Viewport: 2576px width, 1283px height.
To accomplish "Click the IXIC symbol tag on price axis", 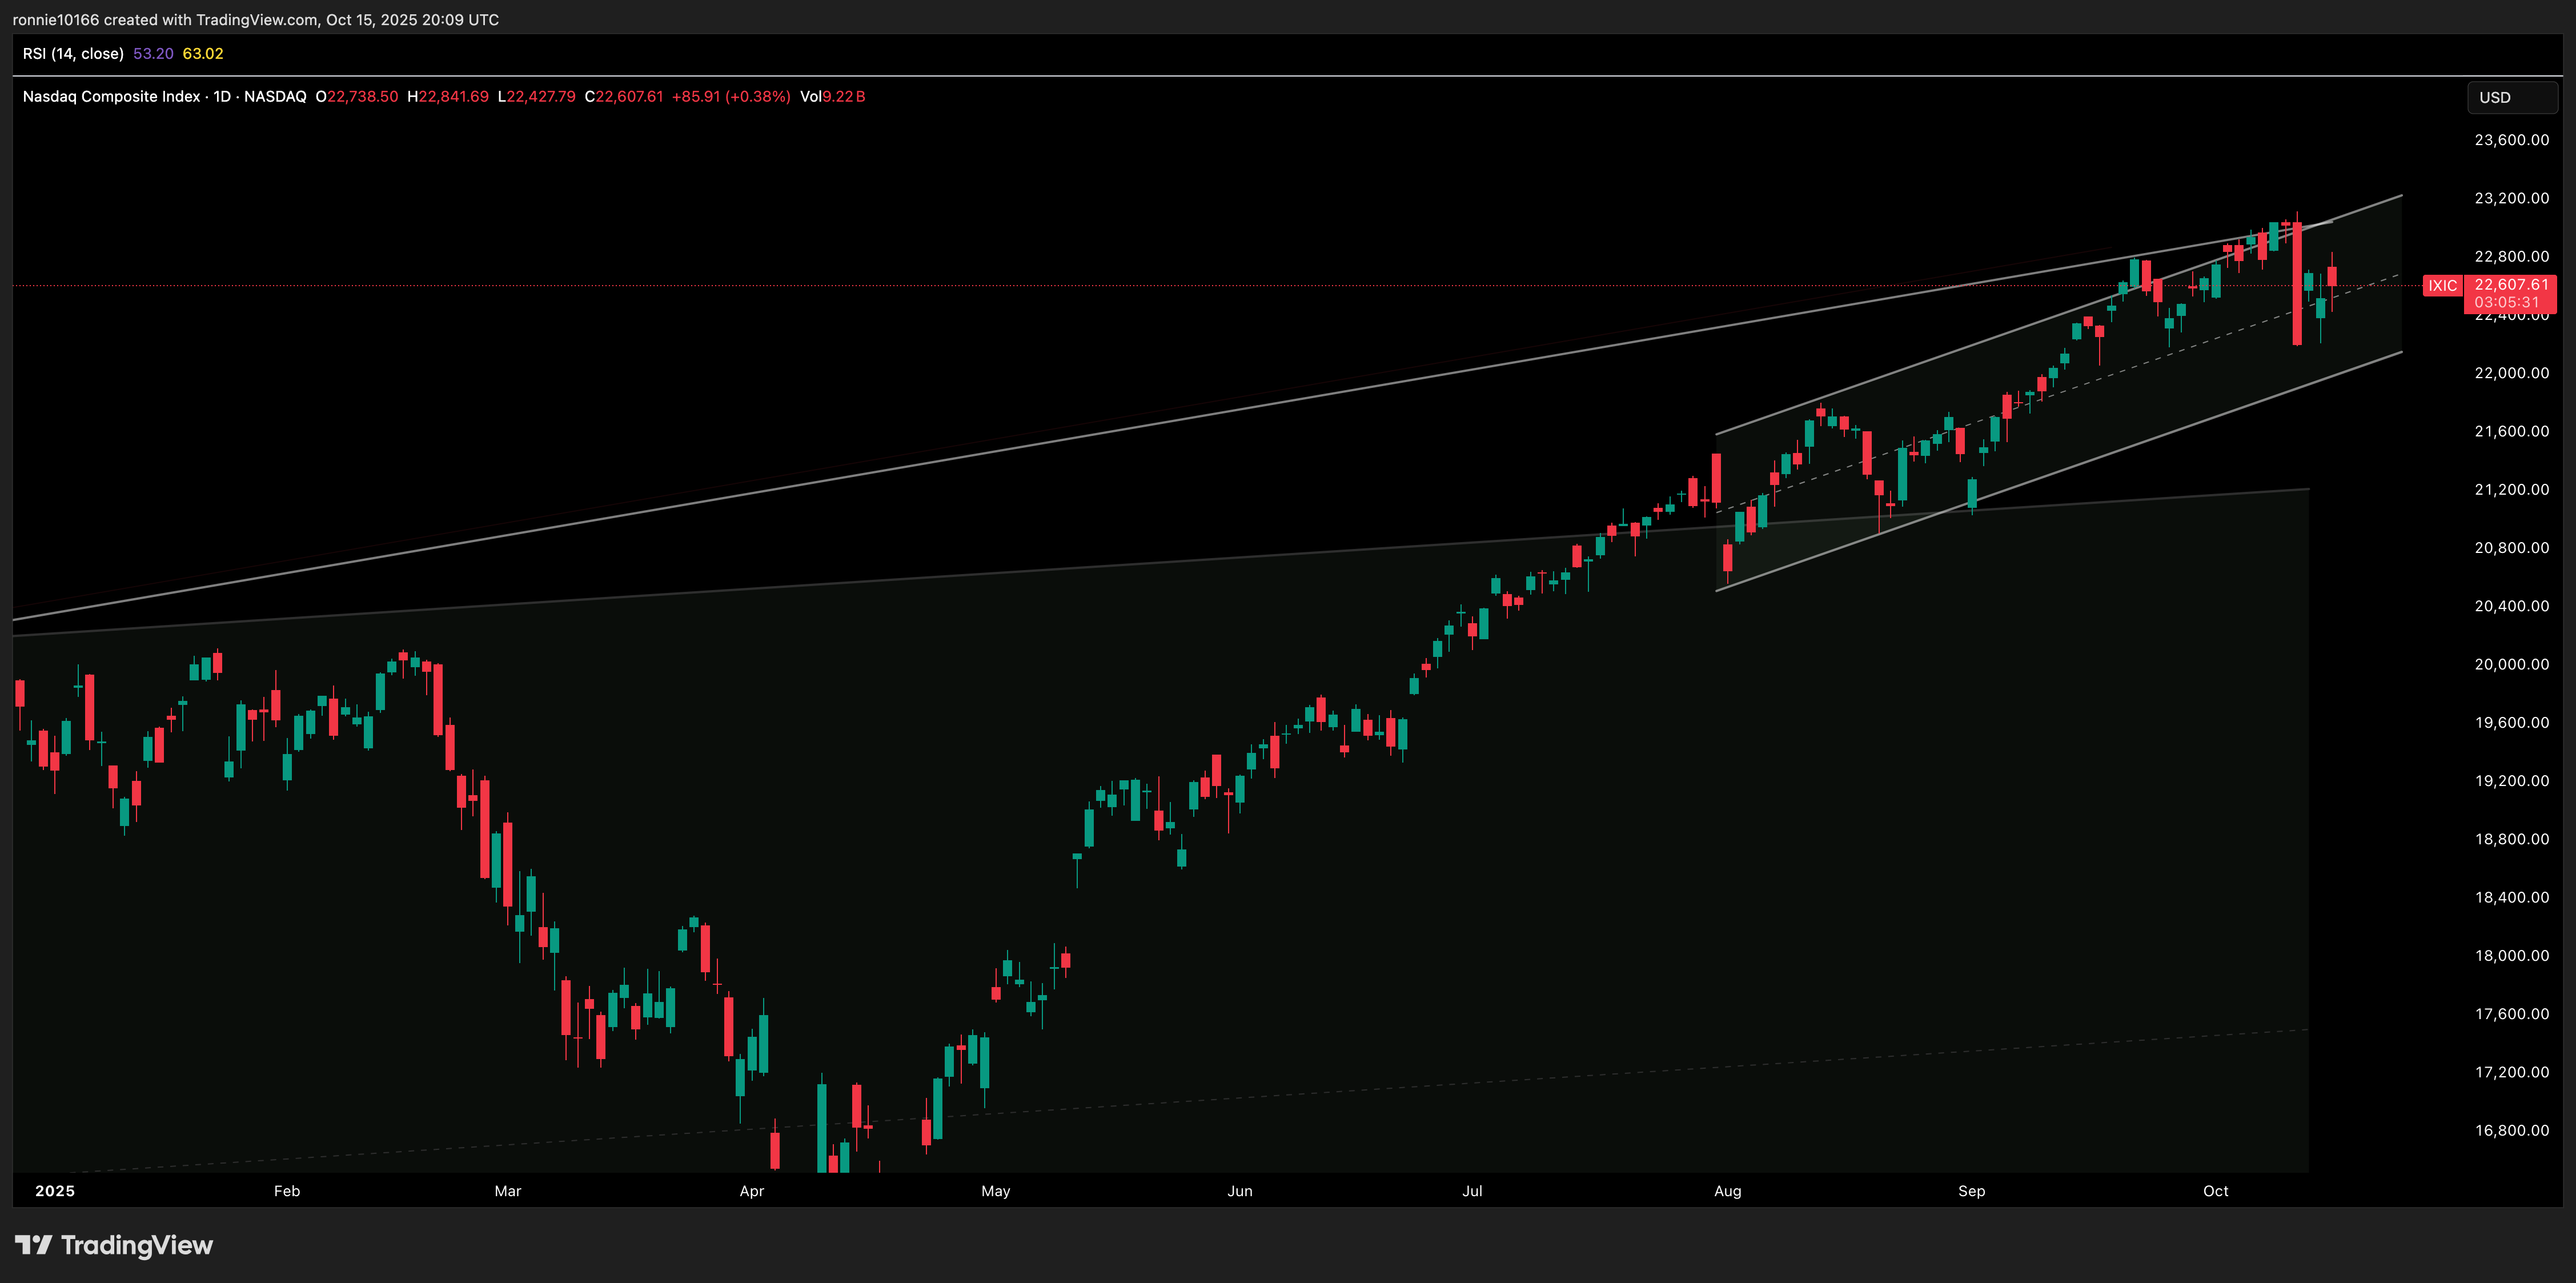I will tap(2442, 286).
